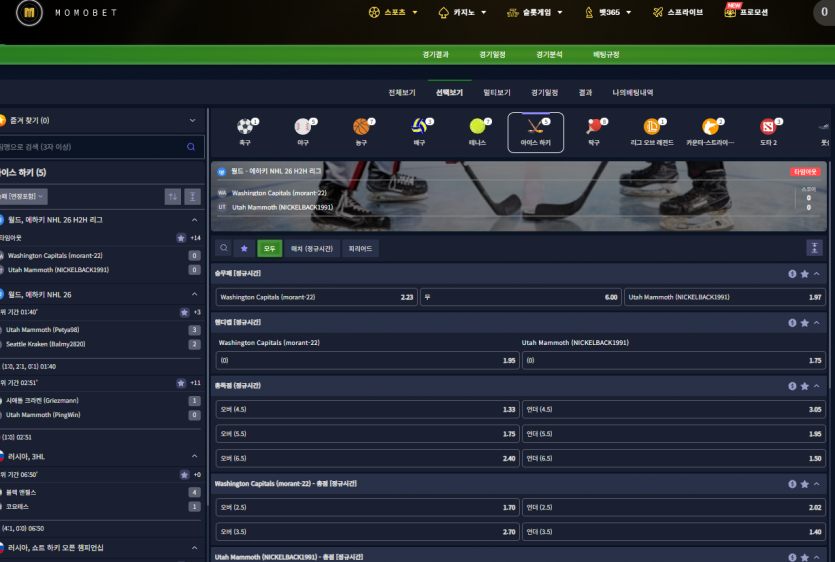Select the 배구 volleyball sport icon
The image size is (835, 562).
pyautogui.click(x=420, y=132)
